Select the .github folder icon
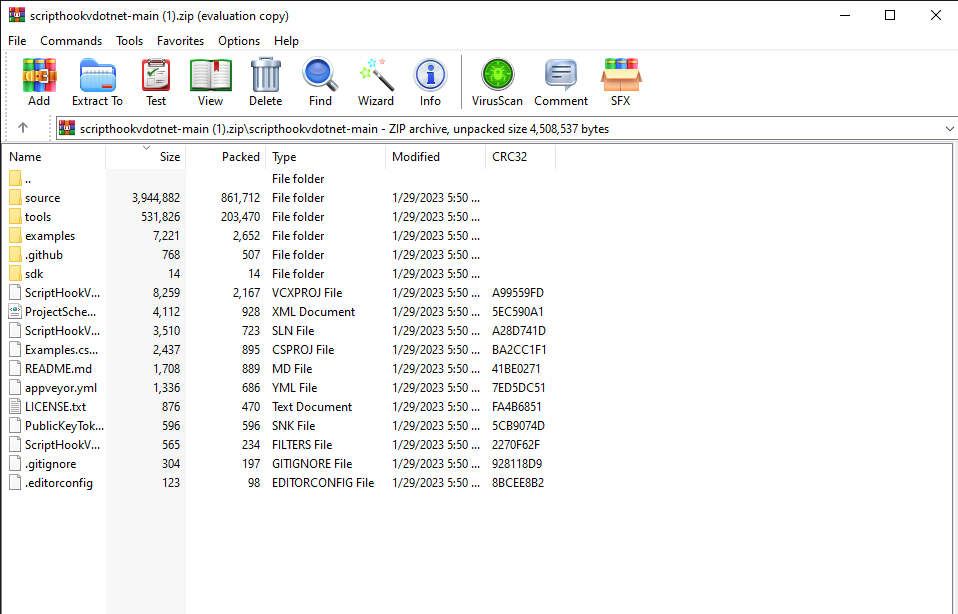Image resolution: width=958 pixels, height=614 pixels. coord(15,254)
